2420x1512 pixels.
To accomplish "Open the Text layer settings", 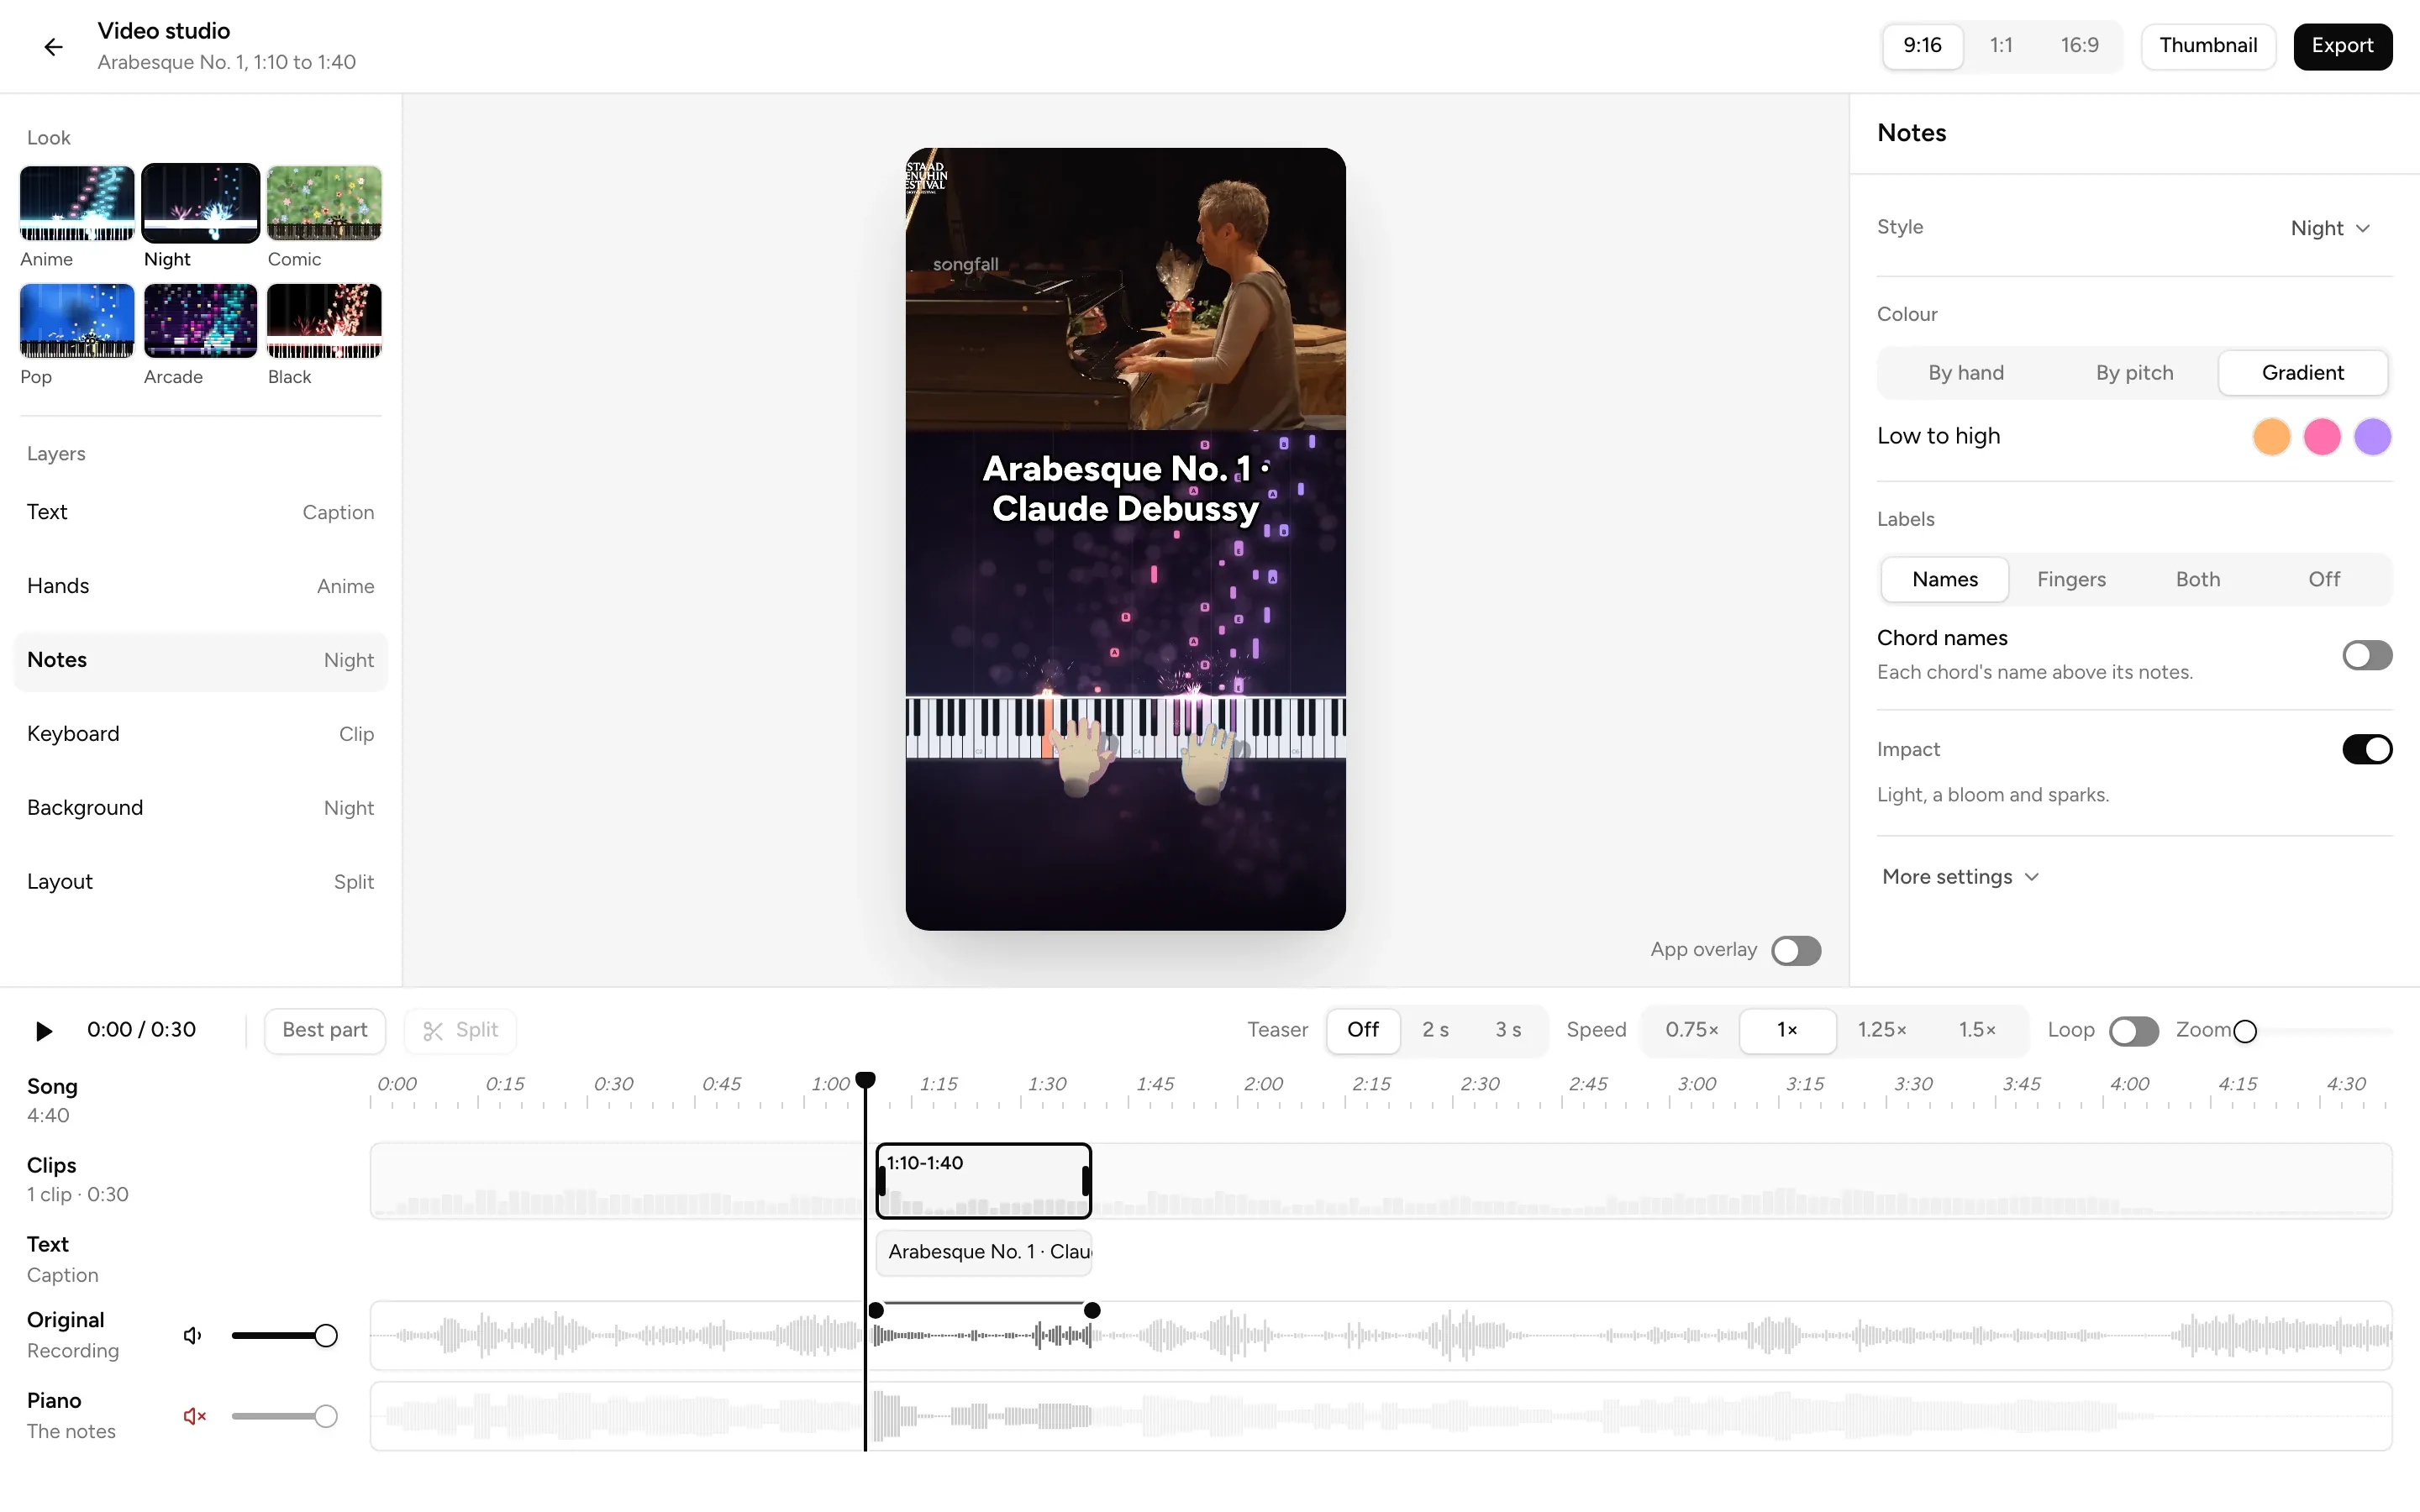I will (x=200, y=513).
